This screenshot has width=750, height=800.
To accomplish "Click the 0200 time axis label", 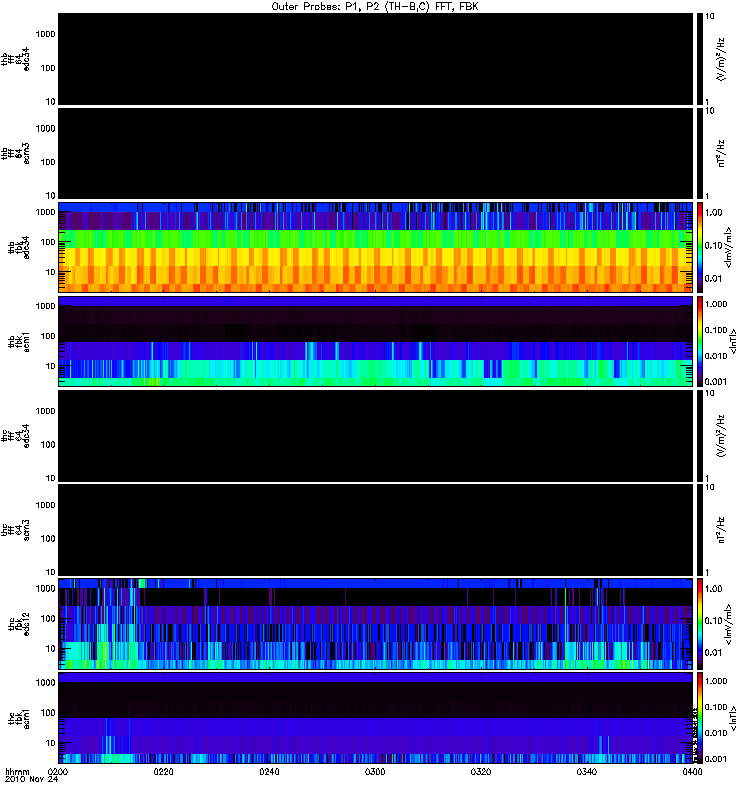I will click(x=58, y=771).
